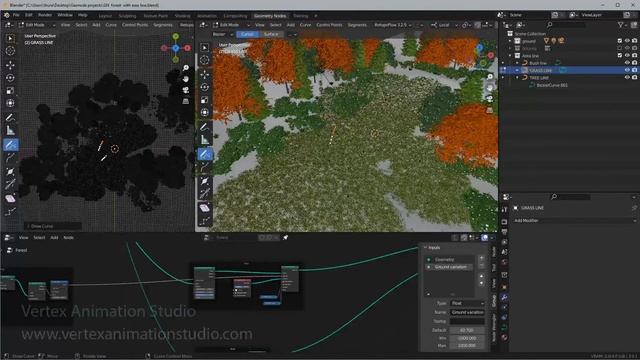Screen dimensions: 640x360
Task: Open Edit Mode dropdown in left viewport
Action: pos(37,25)
